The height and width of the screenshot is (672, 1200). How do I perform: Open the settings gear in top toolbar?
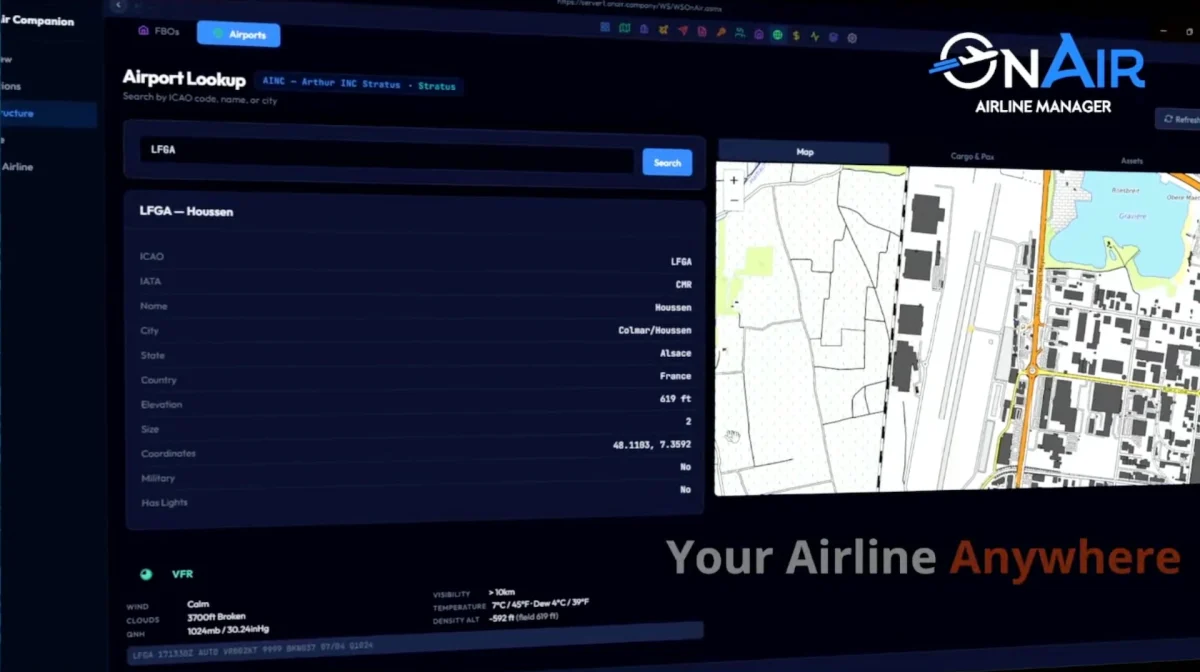tap(852, 38)
